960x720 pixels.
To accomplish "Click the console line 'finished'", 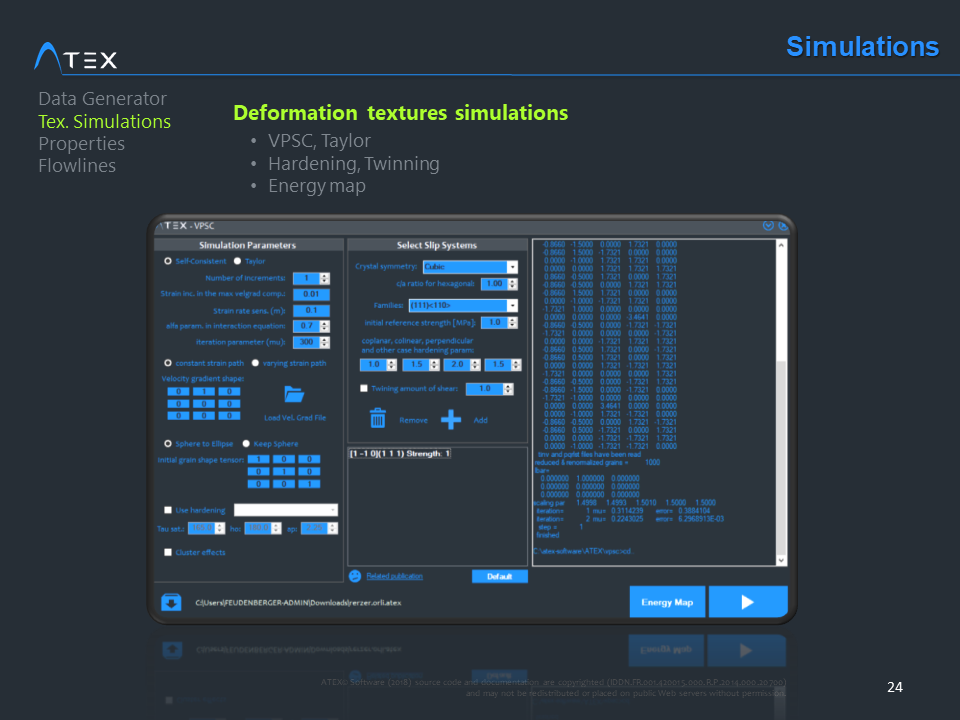I will [x=548, y=534].
